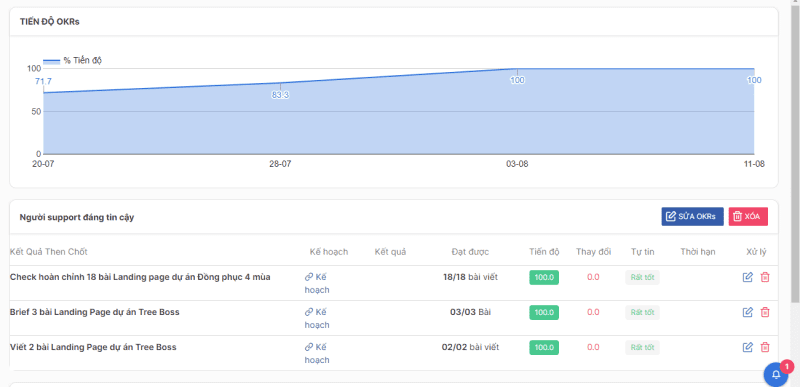This screenshot has height=387, width=800.
Task: Click the SỬA OKRs button
Action: [692, 217]
